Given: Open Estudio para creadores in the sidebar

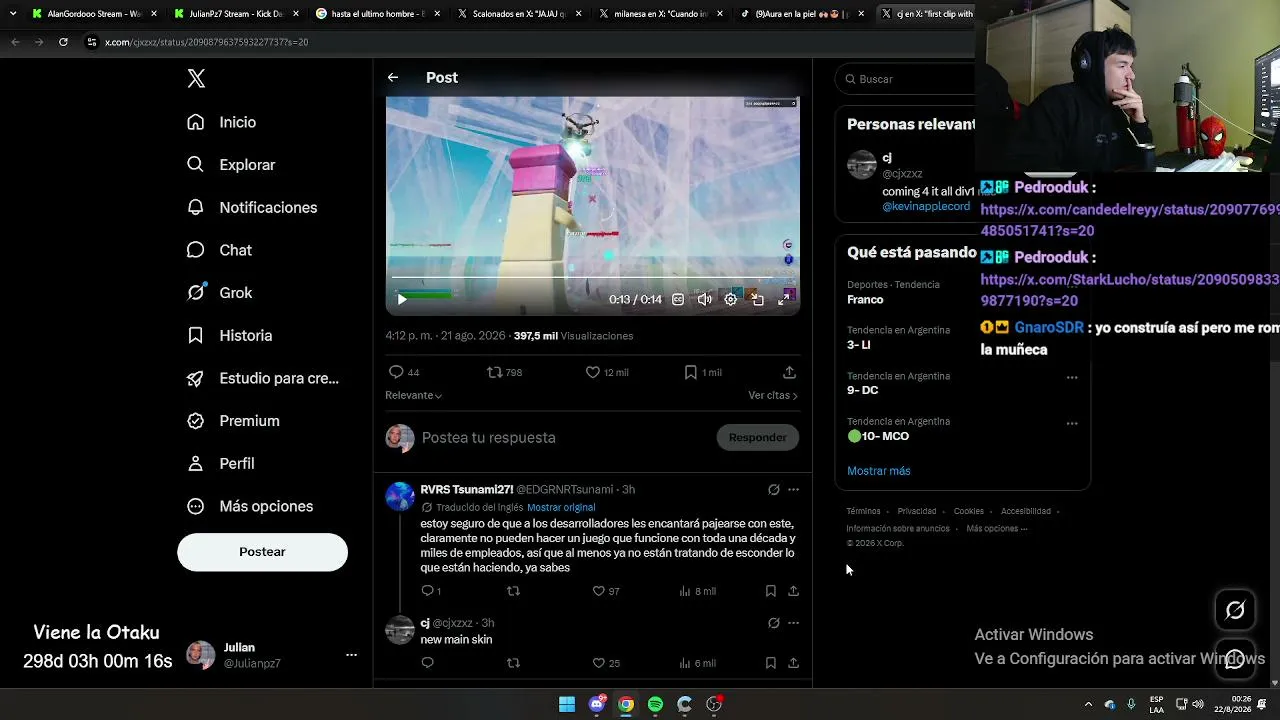Looking at the screenshot, I should pyautogui.click(x=262, y=378).
